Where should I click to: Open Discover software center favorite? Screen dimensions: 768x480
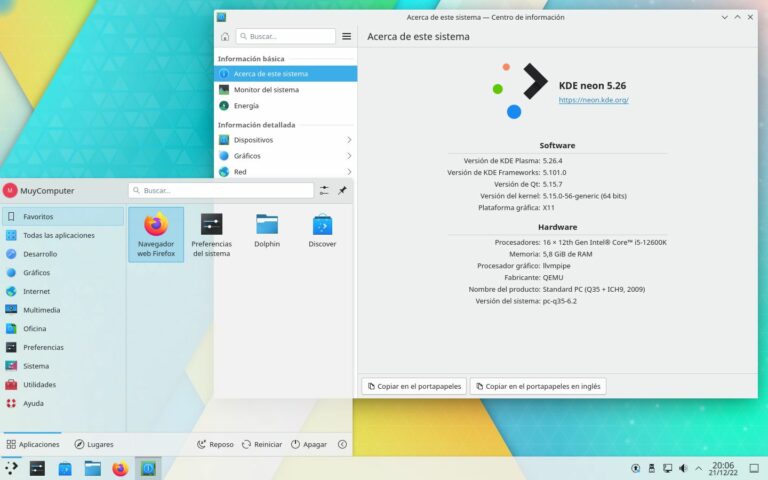pos(322,231)
